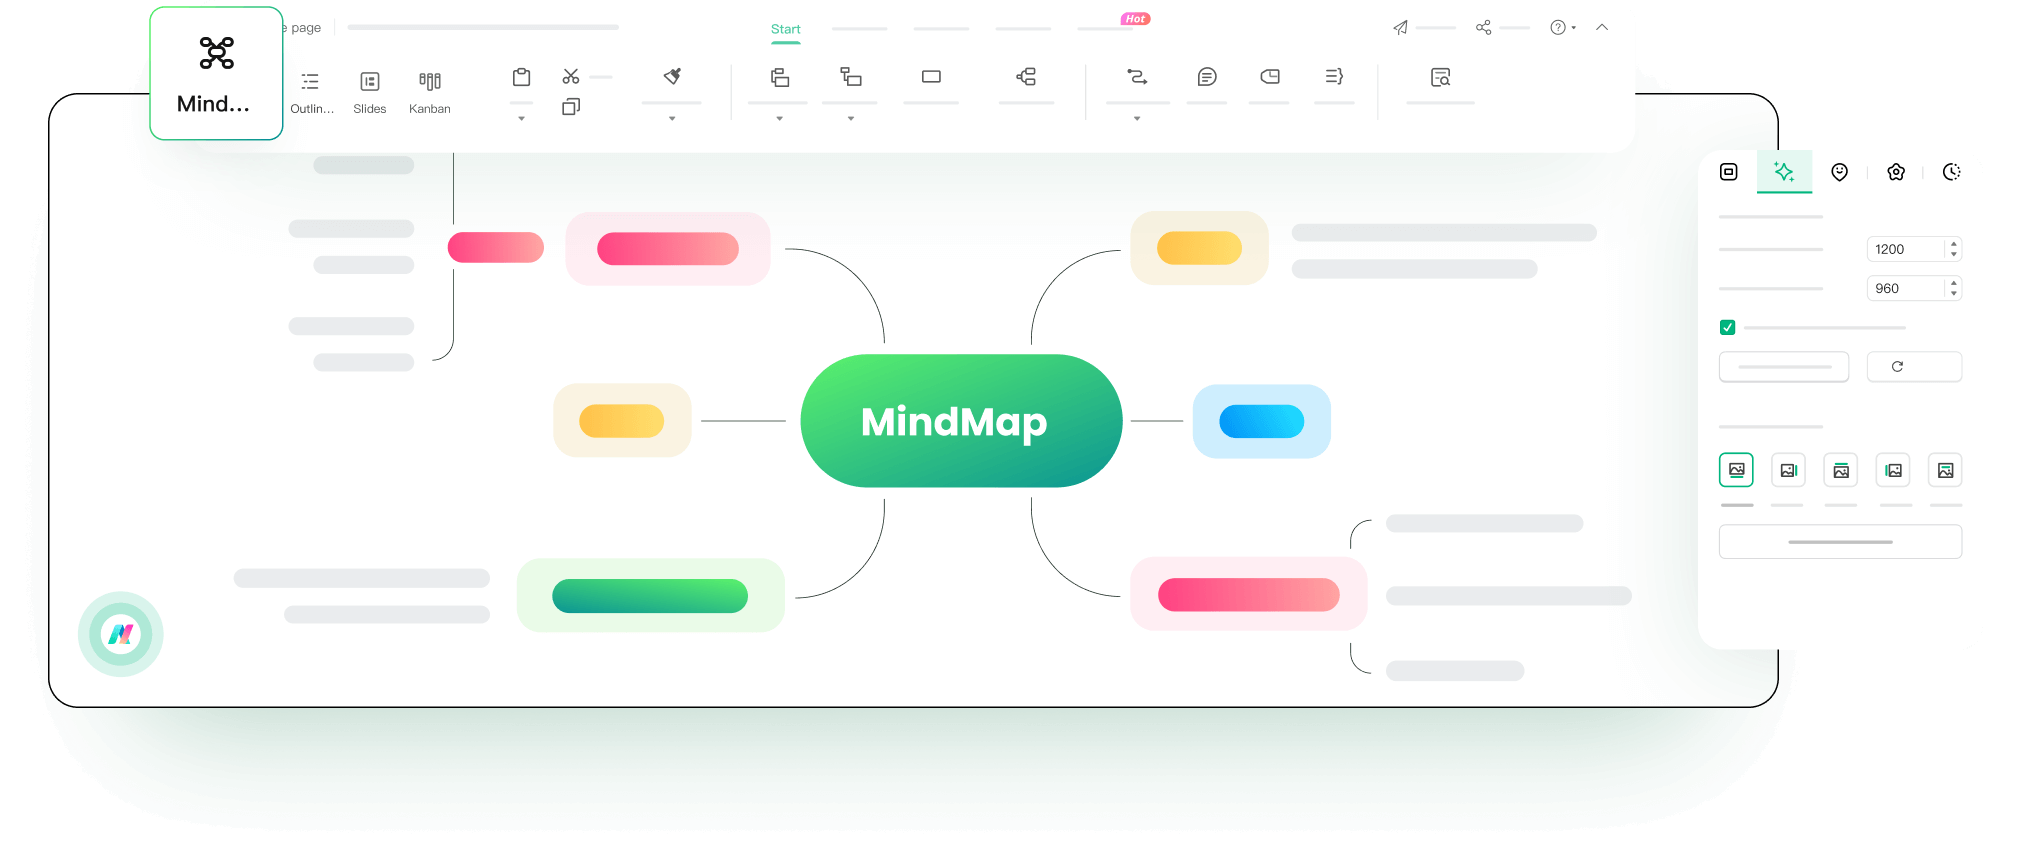Screen dimensions: 2031x846
Task: Collapse the ribbon with chevron-up
Action: pyautogui.click(x=1602, y=28)
